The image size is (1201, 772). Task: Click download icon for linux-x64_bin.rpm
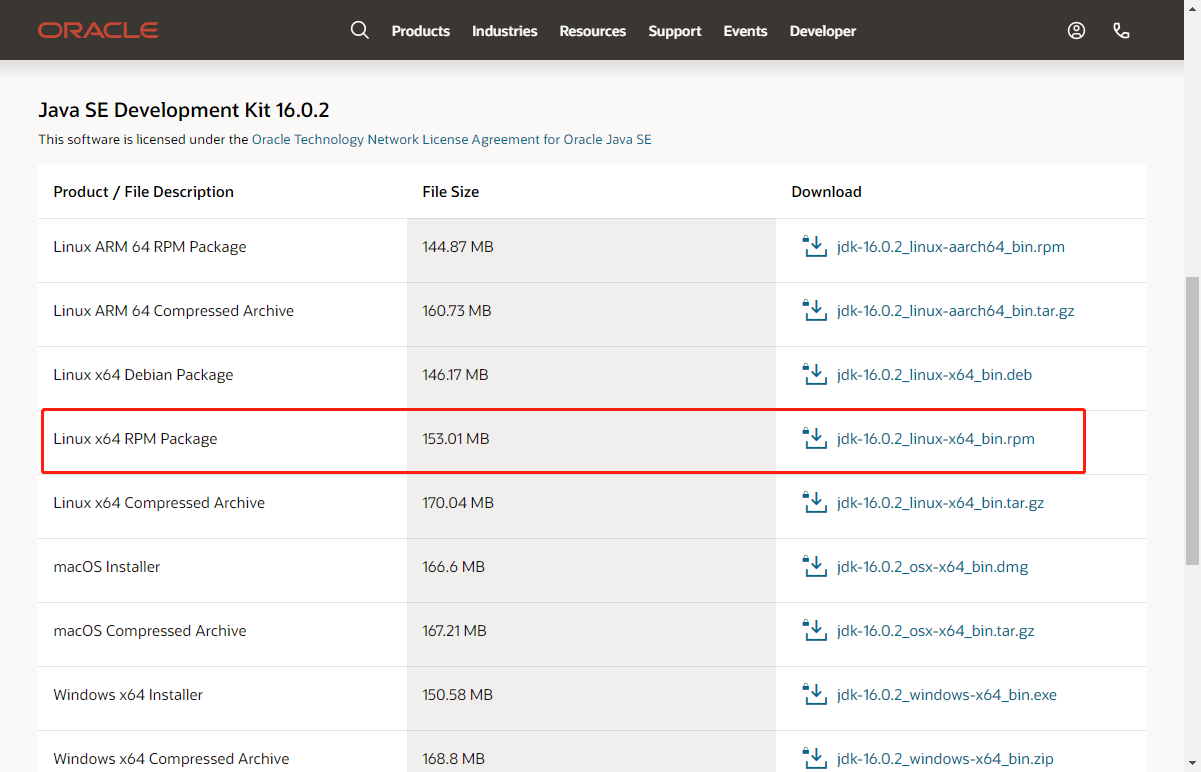(814, 438)
